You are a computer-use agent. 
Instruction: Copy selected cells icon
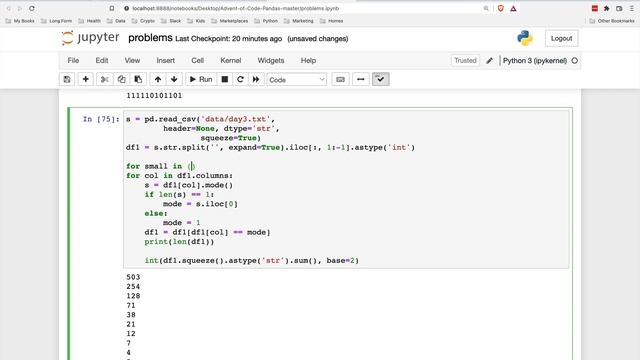121,80
